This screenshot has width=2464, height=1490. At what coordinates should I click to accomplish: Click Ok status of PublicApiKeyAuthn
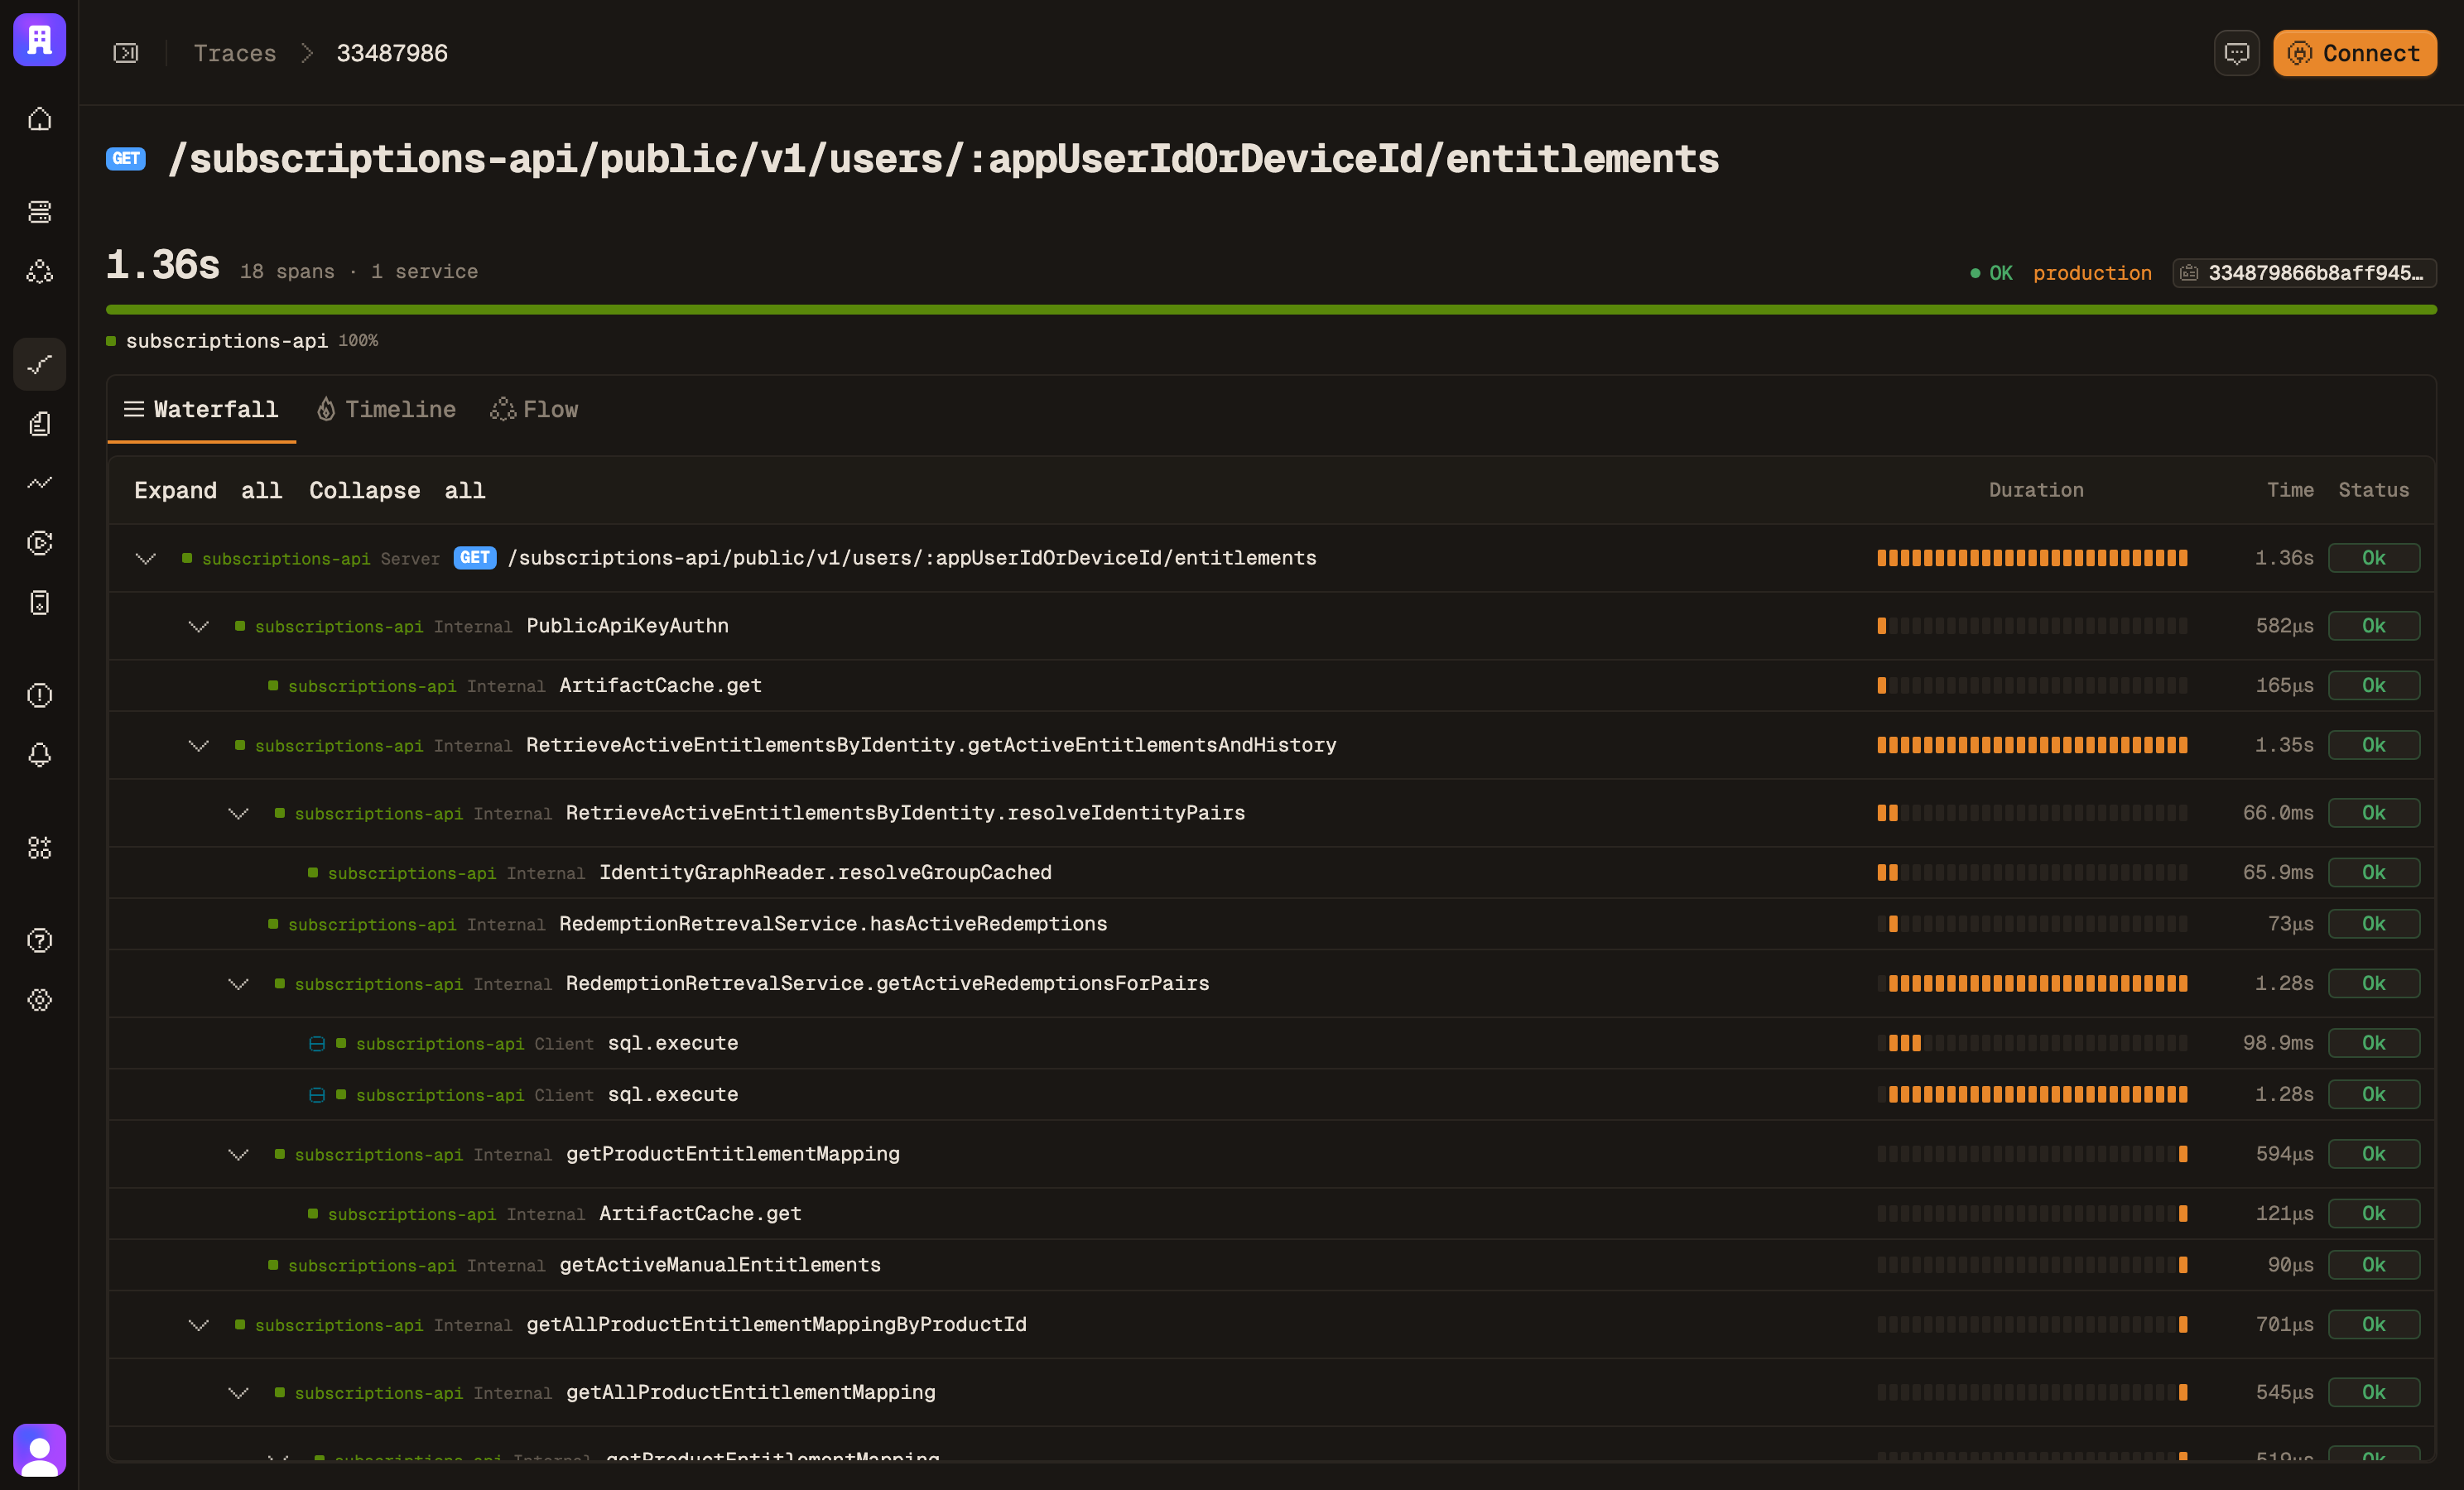(2373, 626)
